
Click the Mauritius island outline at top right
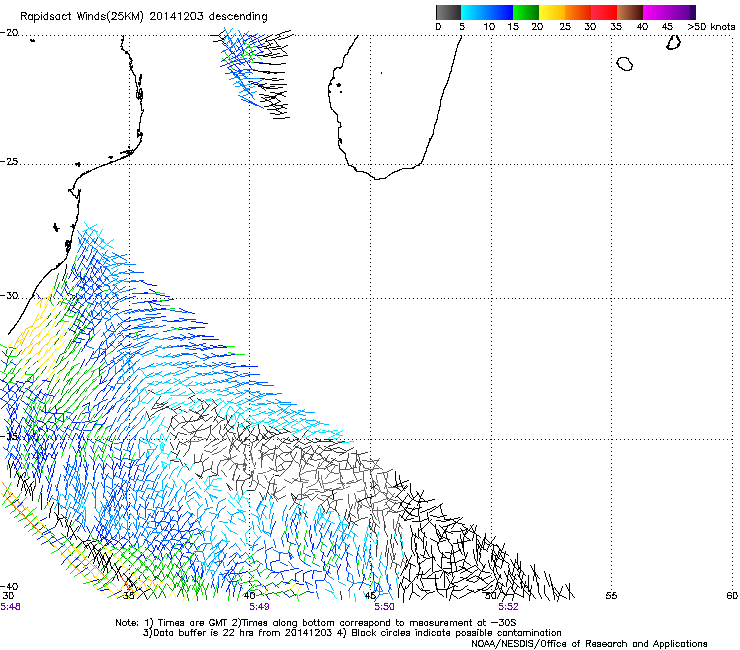click(x=673, y=42)
